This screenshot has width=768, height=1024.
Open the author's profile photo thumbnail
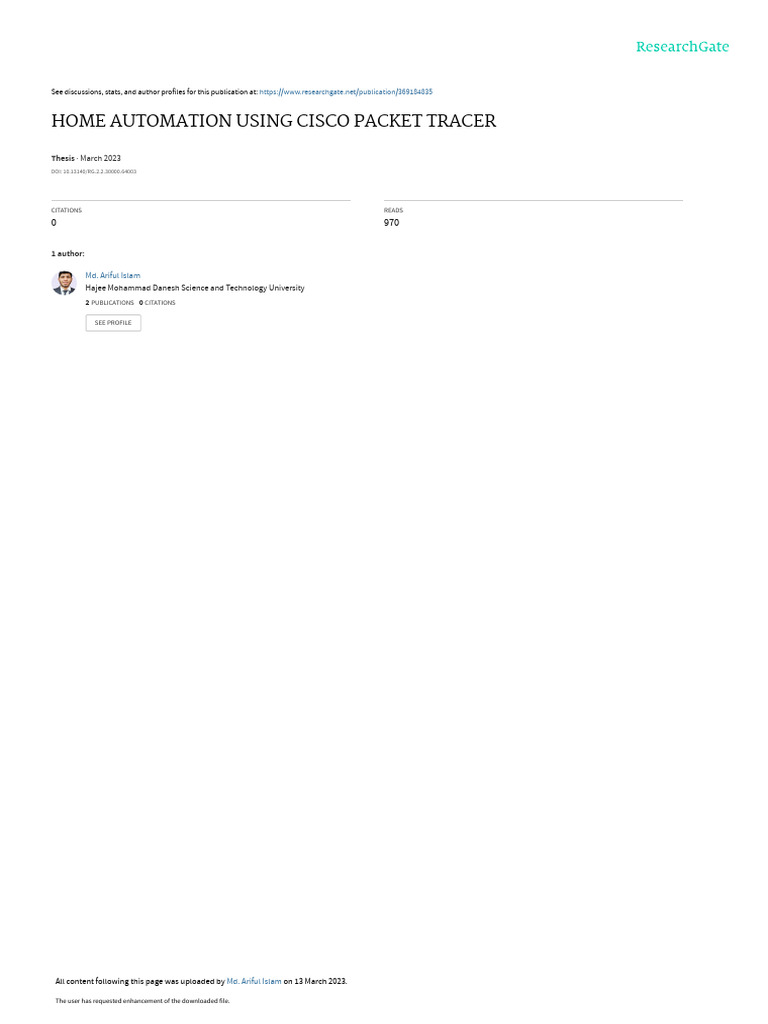[x=64, y=283]
